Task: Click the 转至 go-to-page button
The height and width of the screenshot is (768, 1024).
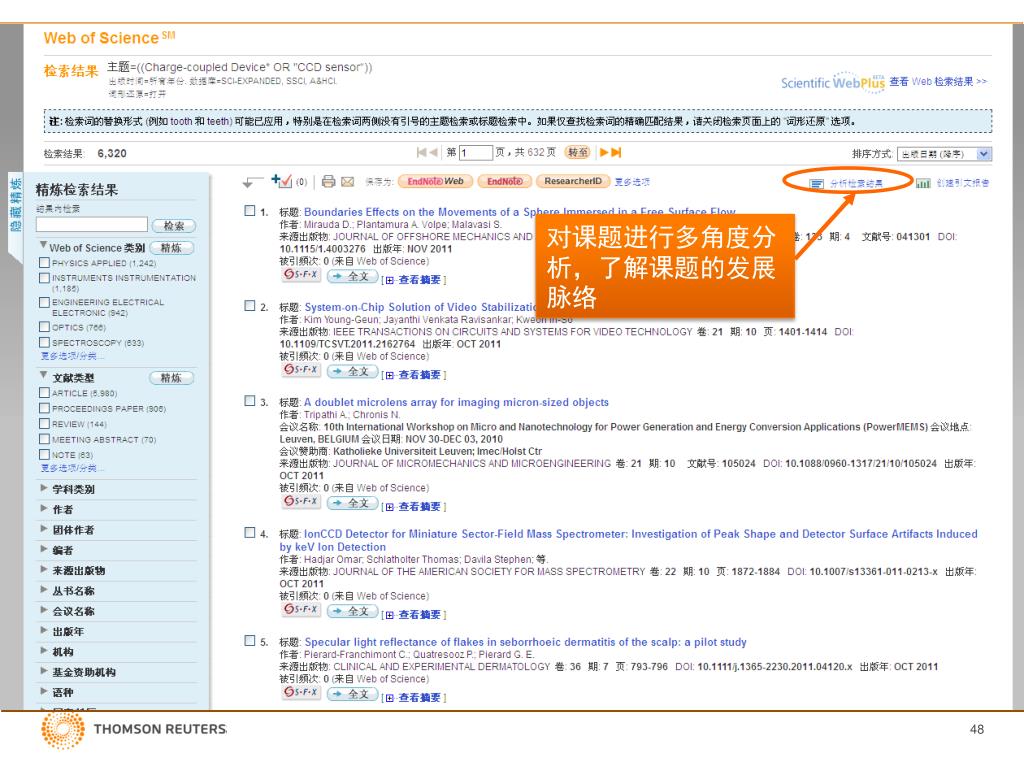Action: point(577,152)
